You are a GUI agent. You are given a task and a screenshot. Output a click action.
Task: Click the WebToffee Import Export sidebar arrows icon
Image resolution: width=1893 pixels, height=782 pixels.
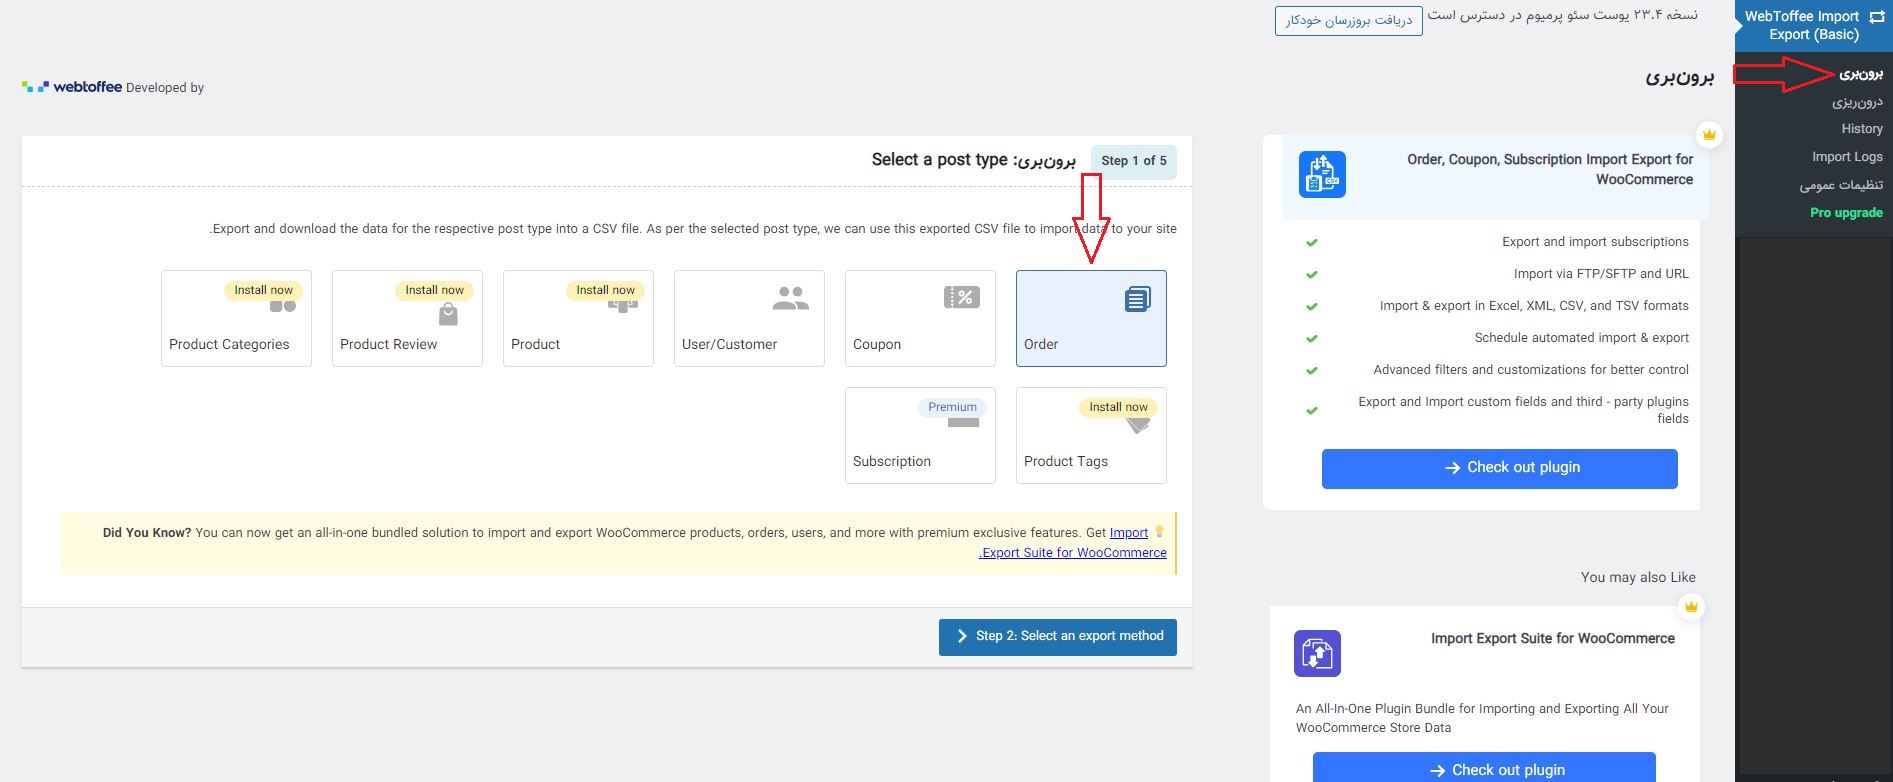click(1877, 17)
